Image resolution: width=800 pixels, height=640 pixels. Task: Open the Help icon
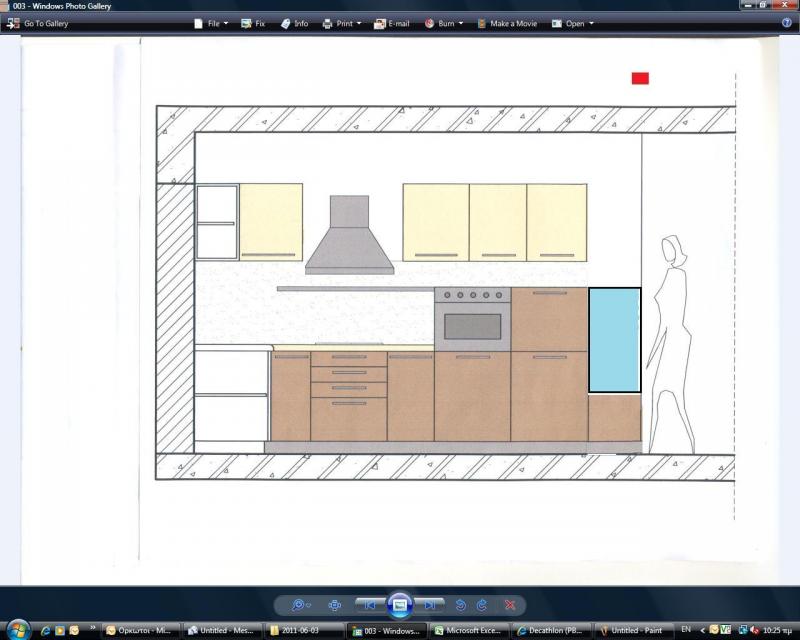pos(786,22)
